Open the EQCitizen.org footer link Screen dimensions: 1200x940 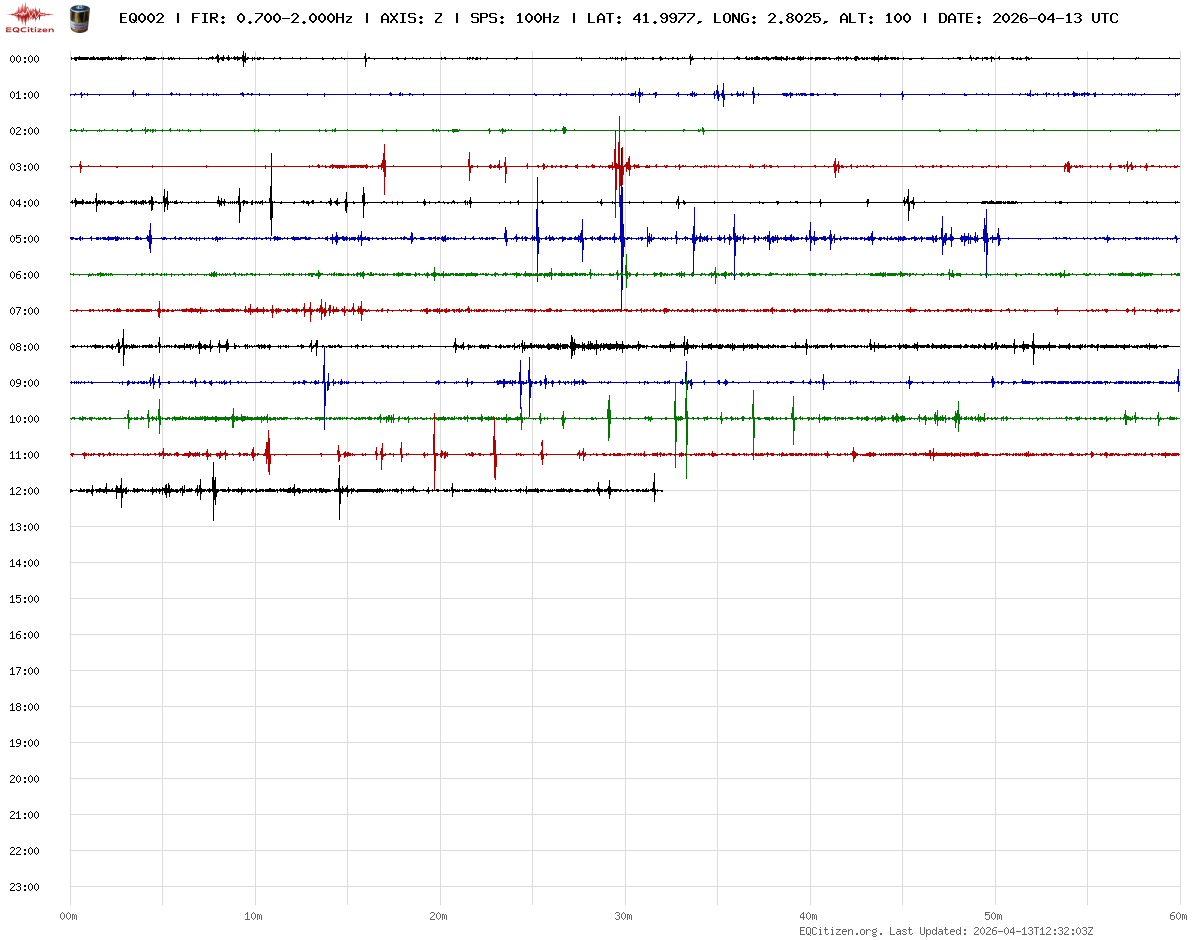pyautogui.click(x=840, y=931)
